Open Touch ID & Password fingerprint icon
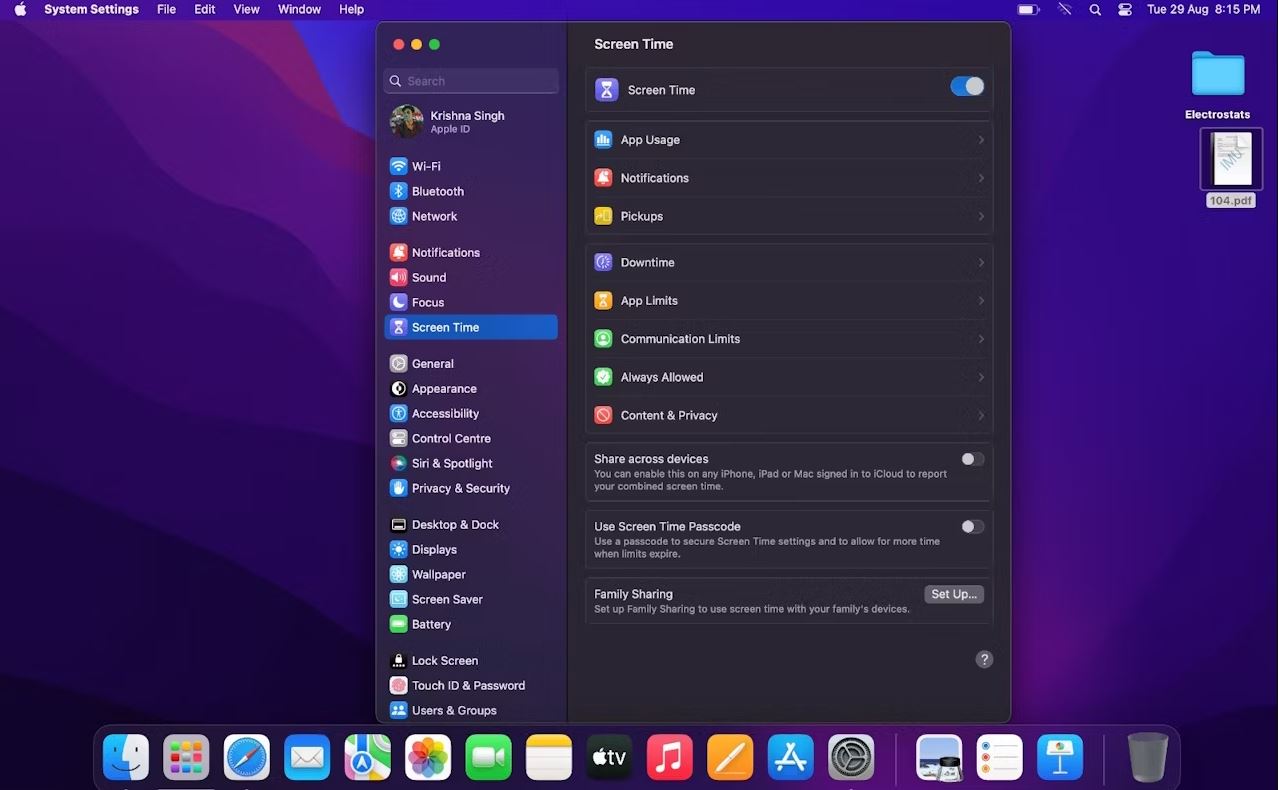 click(398, 685)
